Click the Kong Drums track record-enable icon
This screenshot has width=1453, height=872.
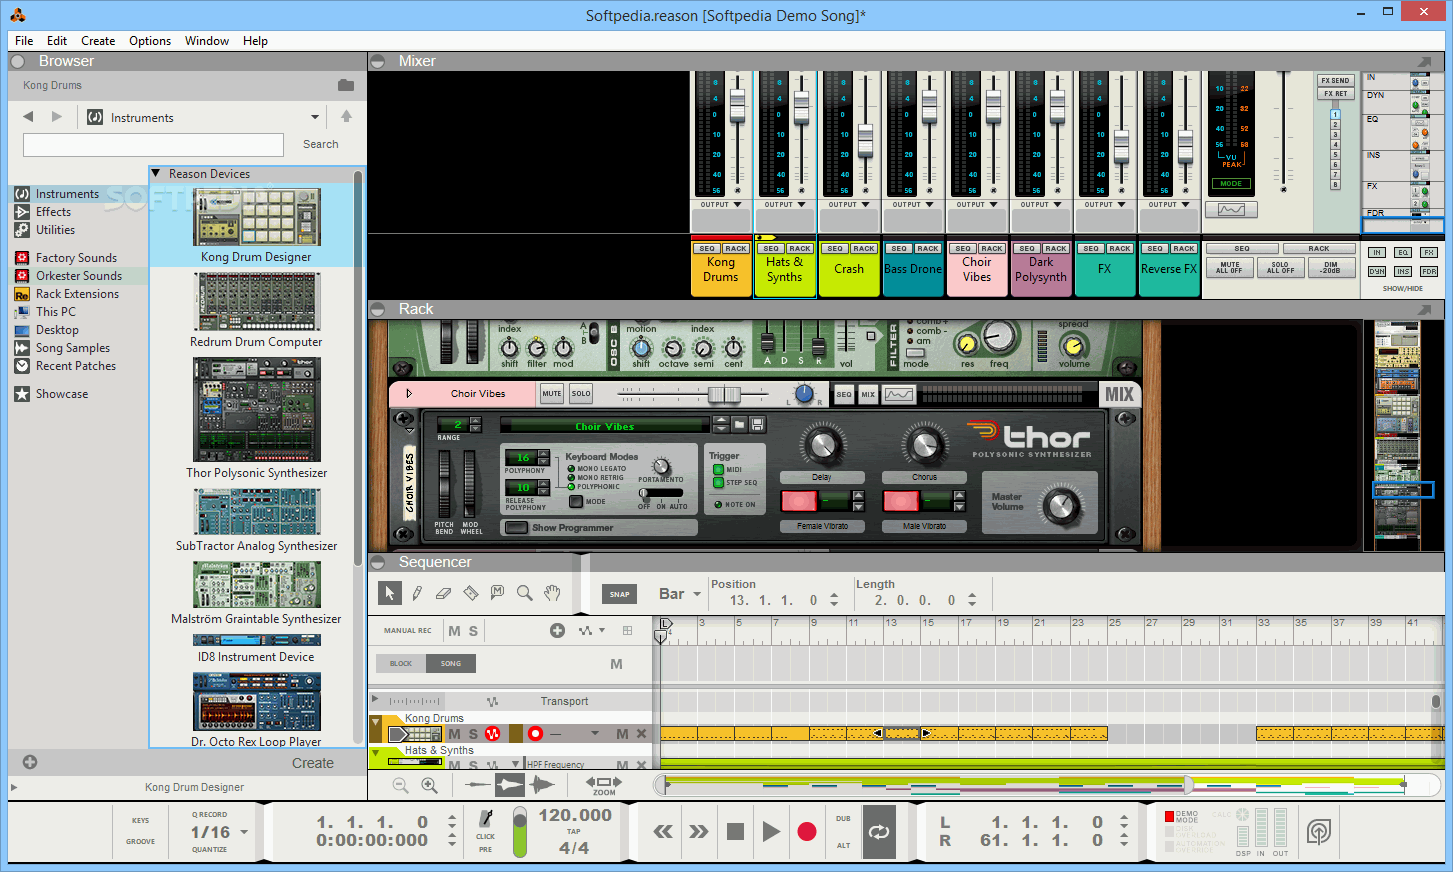tap(535, 734)
